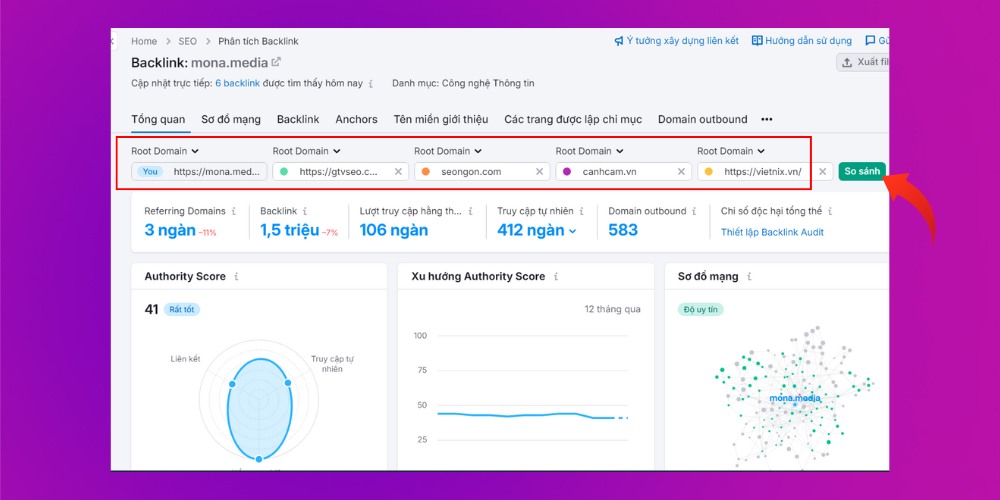Switch to the Sơ đồ mạng tab

click(231, 119)
